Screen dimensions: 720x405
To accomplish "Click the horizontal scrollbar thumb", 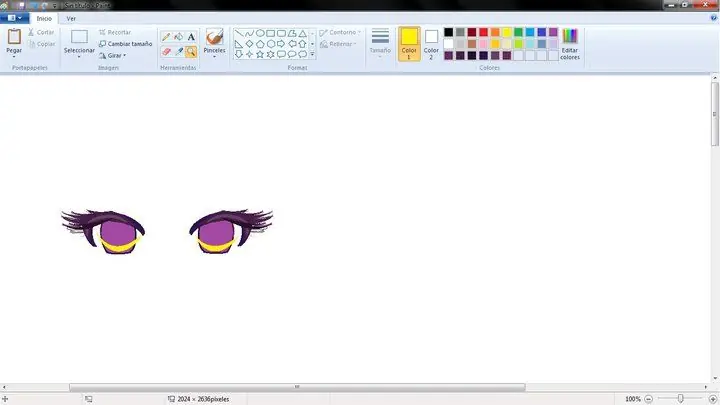I will coord(297,387).
